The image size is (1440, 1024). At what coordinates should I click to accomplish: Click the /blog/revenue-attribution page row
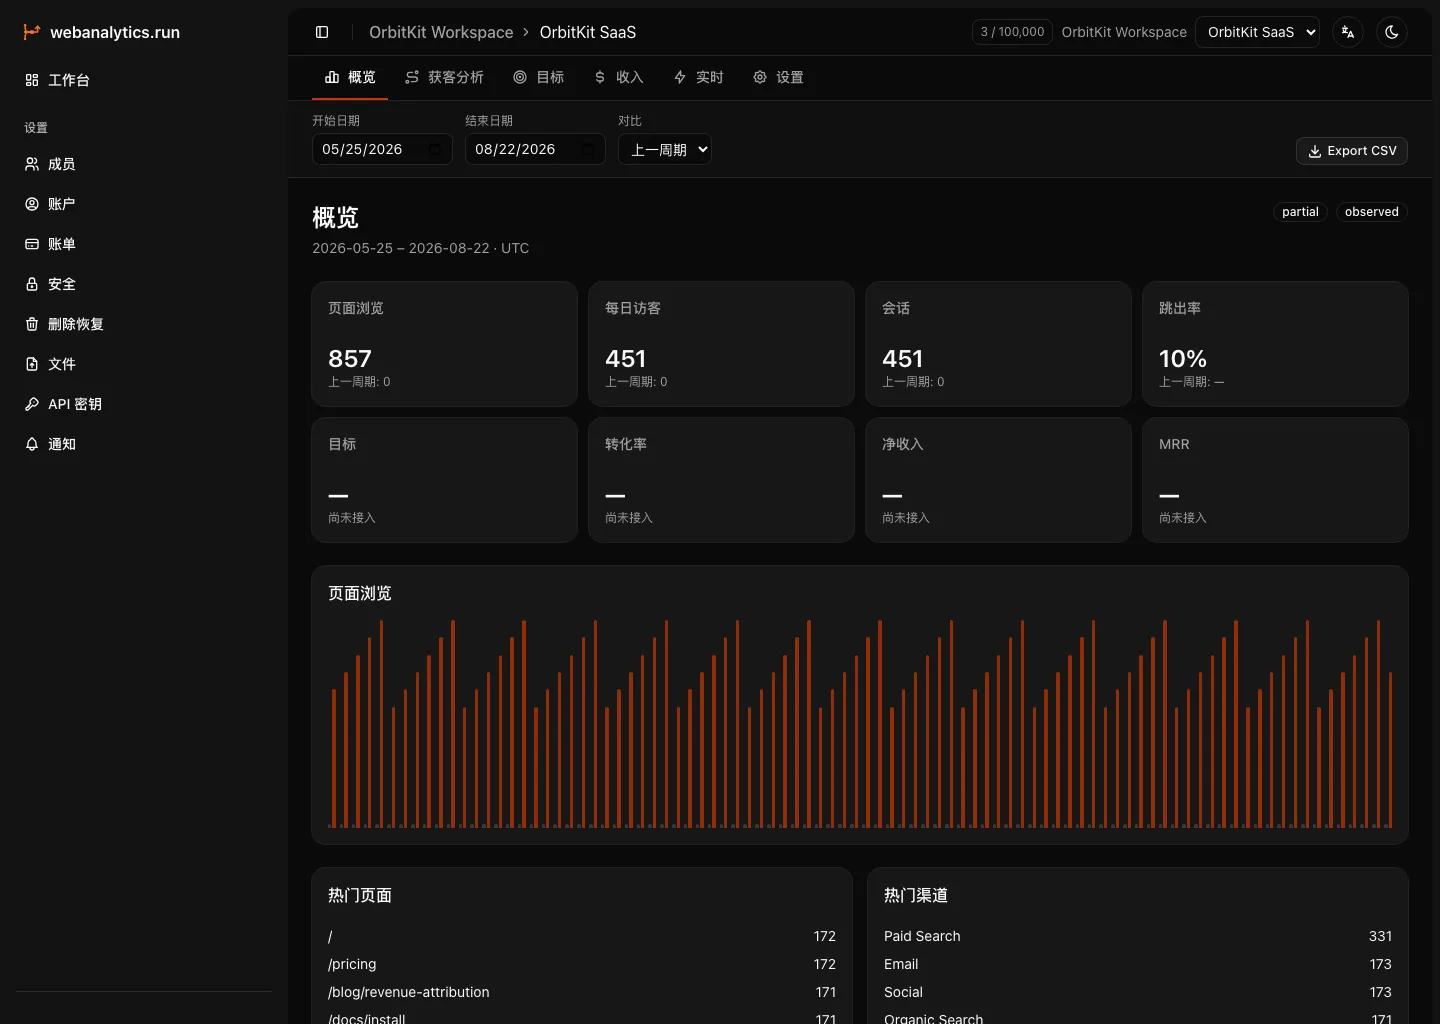[x=582, y=992]
